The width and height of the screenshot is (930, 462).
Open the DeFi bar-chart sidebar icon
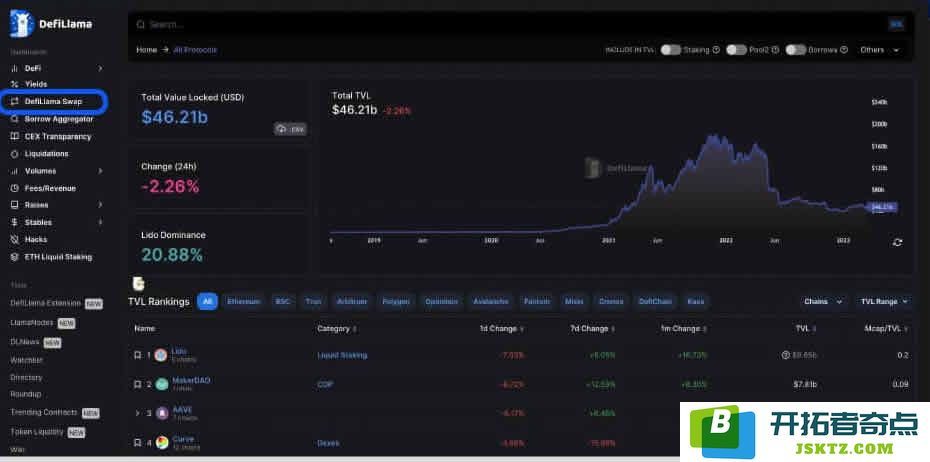[15, 69]
